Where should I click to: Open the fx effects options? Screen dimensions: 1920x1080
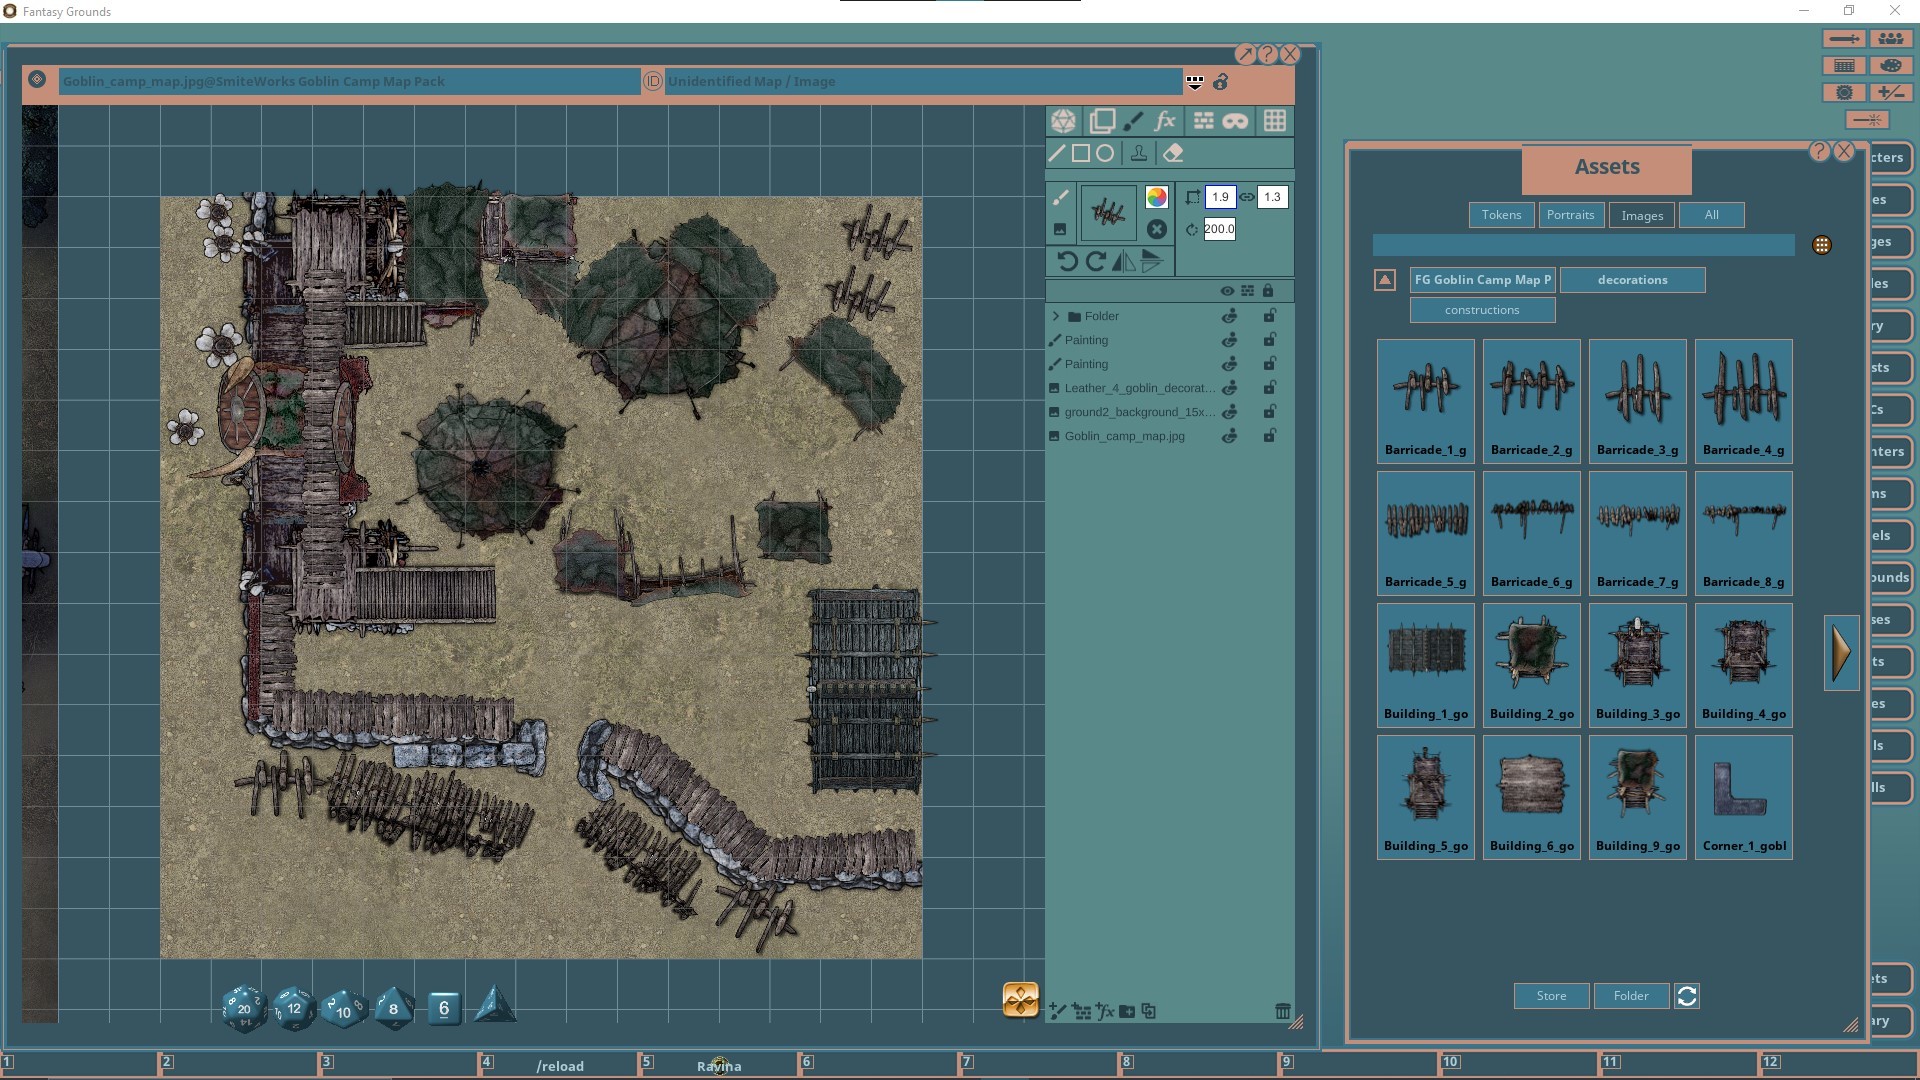[1165, 121]
